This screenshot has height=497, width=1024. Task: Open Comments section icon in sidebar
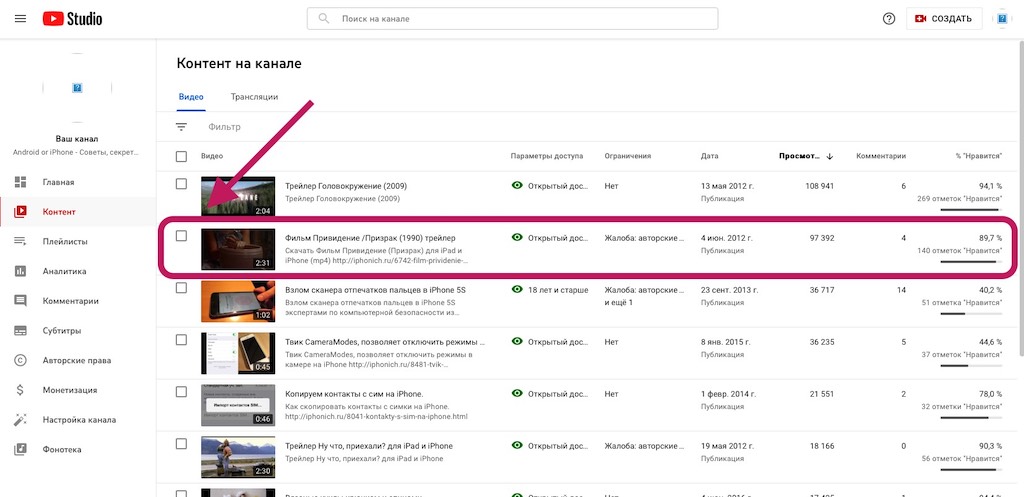click(x=20, y=301)
